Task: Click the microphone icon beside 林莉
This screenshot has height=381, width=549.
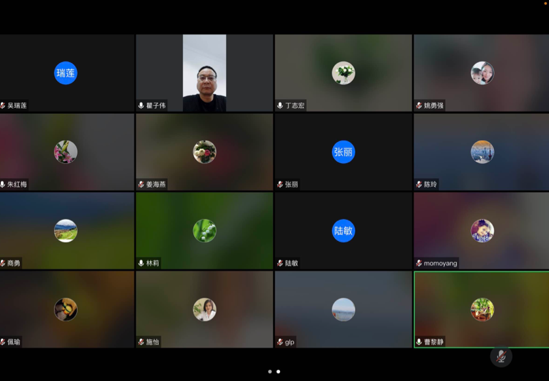Action: (x=141, y=263)
